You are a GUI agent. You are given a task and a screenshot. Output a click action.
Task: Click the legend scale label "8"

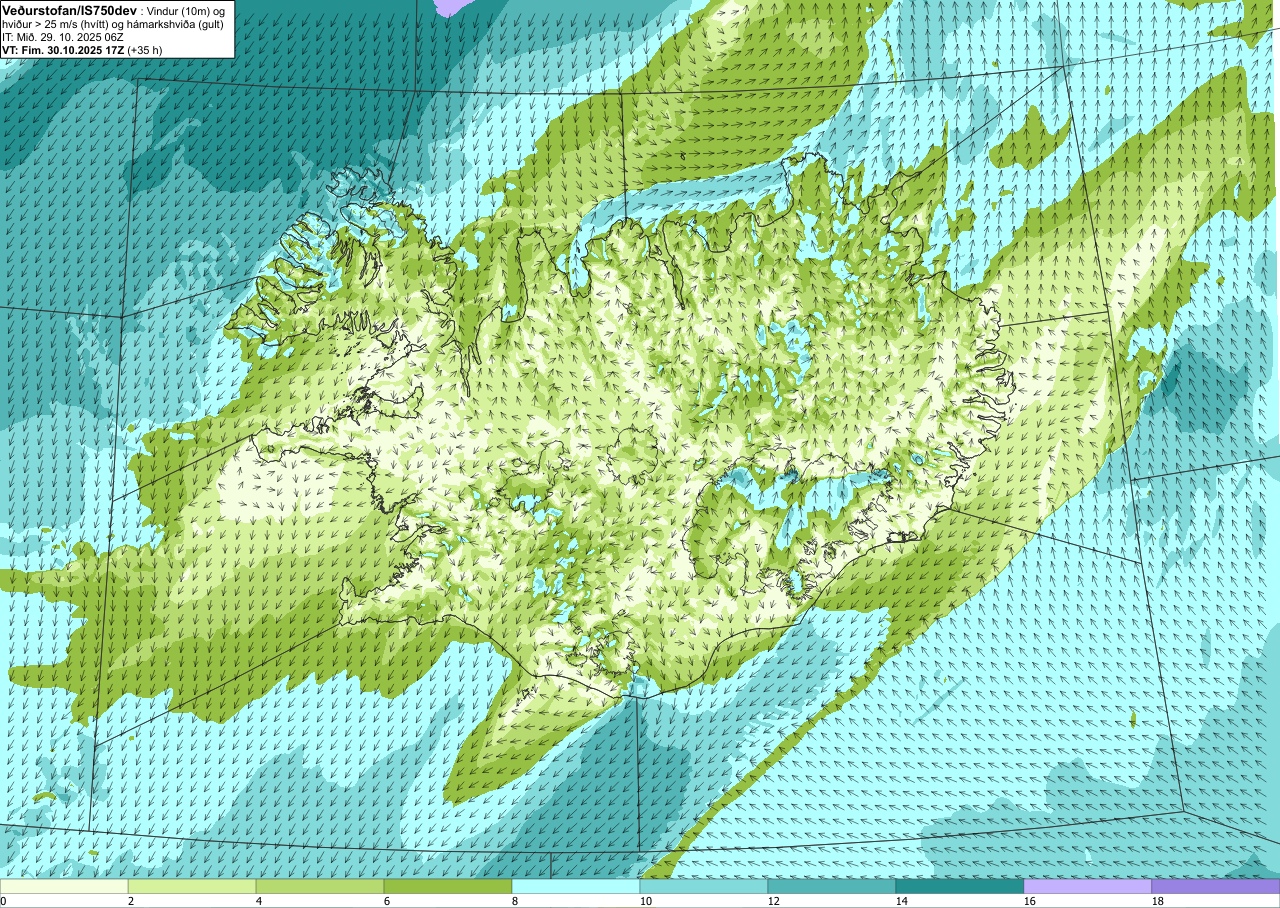(x=515, y=901)
